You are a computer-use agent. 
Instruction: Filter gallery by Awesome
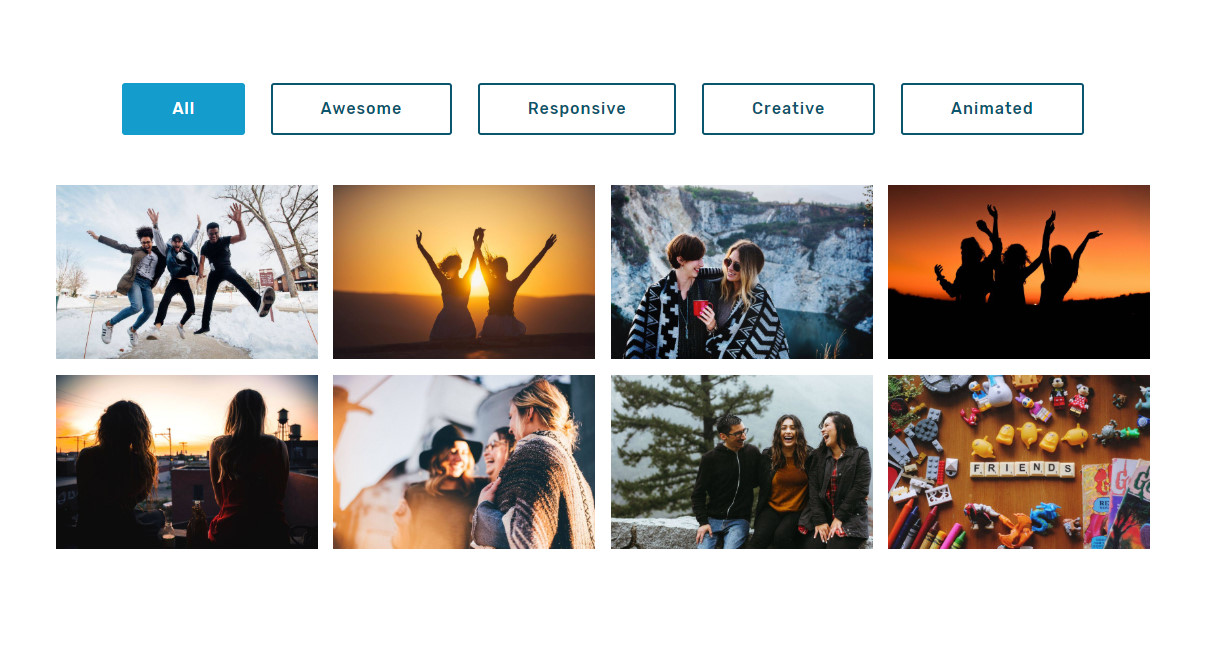point(361,109)
